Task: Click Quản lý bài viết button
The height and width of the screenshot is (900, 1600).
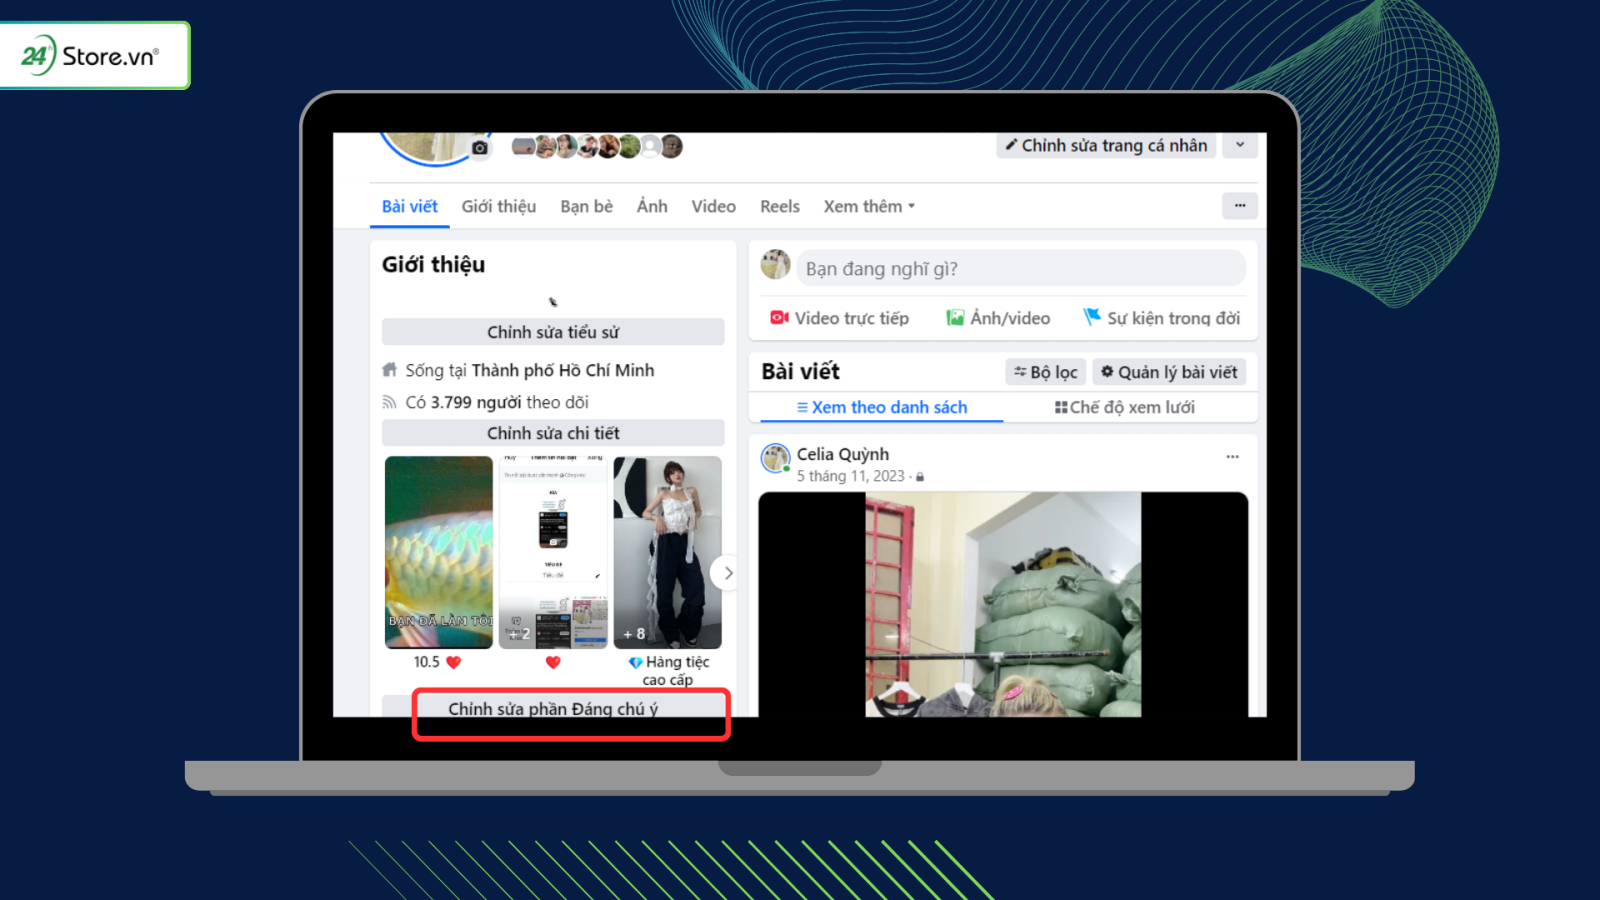Action: [x=1169, y=372]
